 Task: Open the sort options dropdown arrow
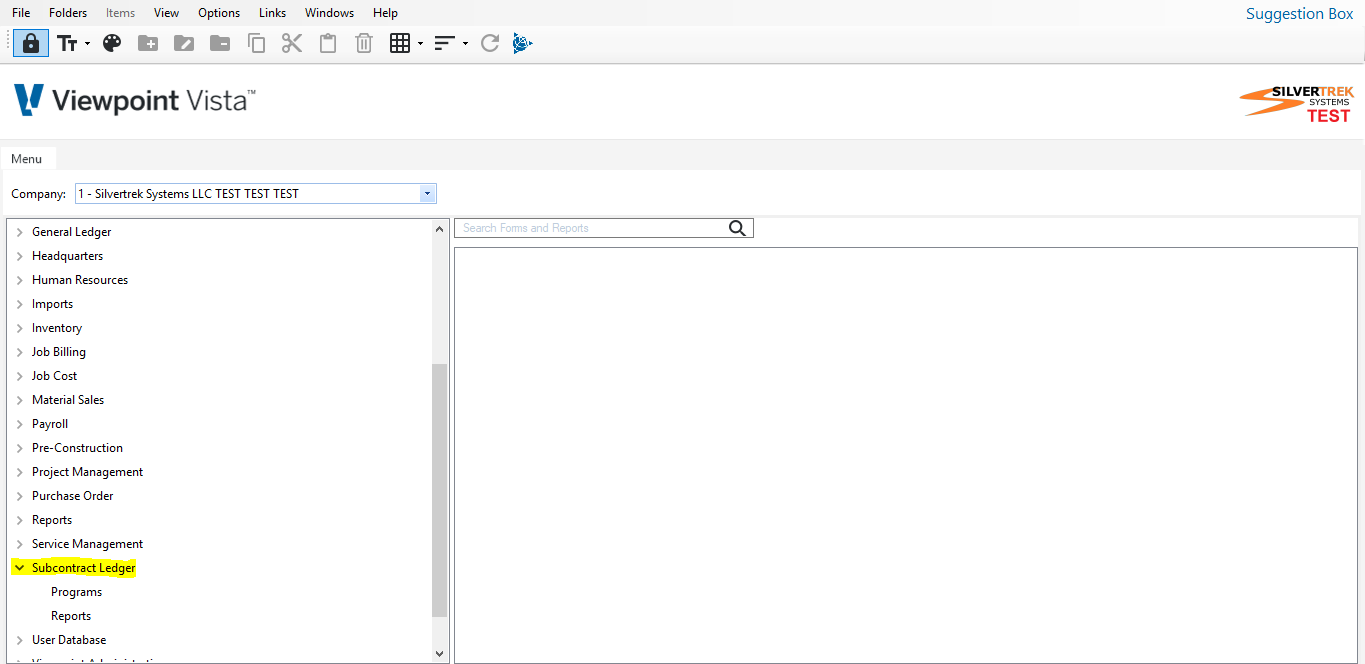pyautogui.click(x=465, y=44)
